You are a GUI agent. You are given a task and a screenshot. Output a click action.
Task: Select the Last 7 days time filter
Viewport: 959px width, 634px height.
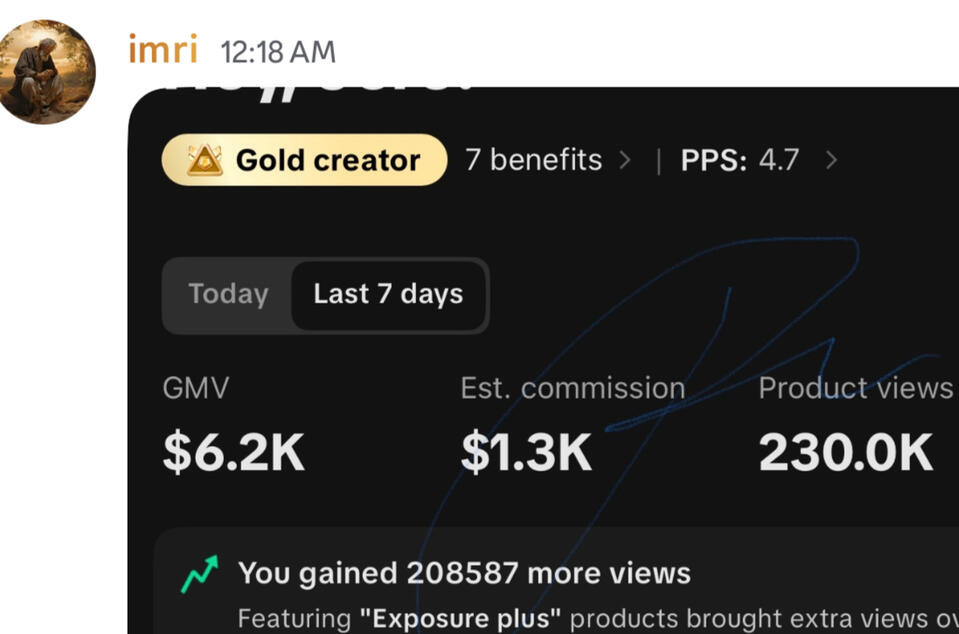(389, 294)
